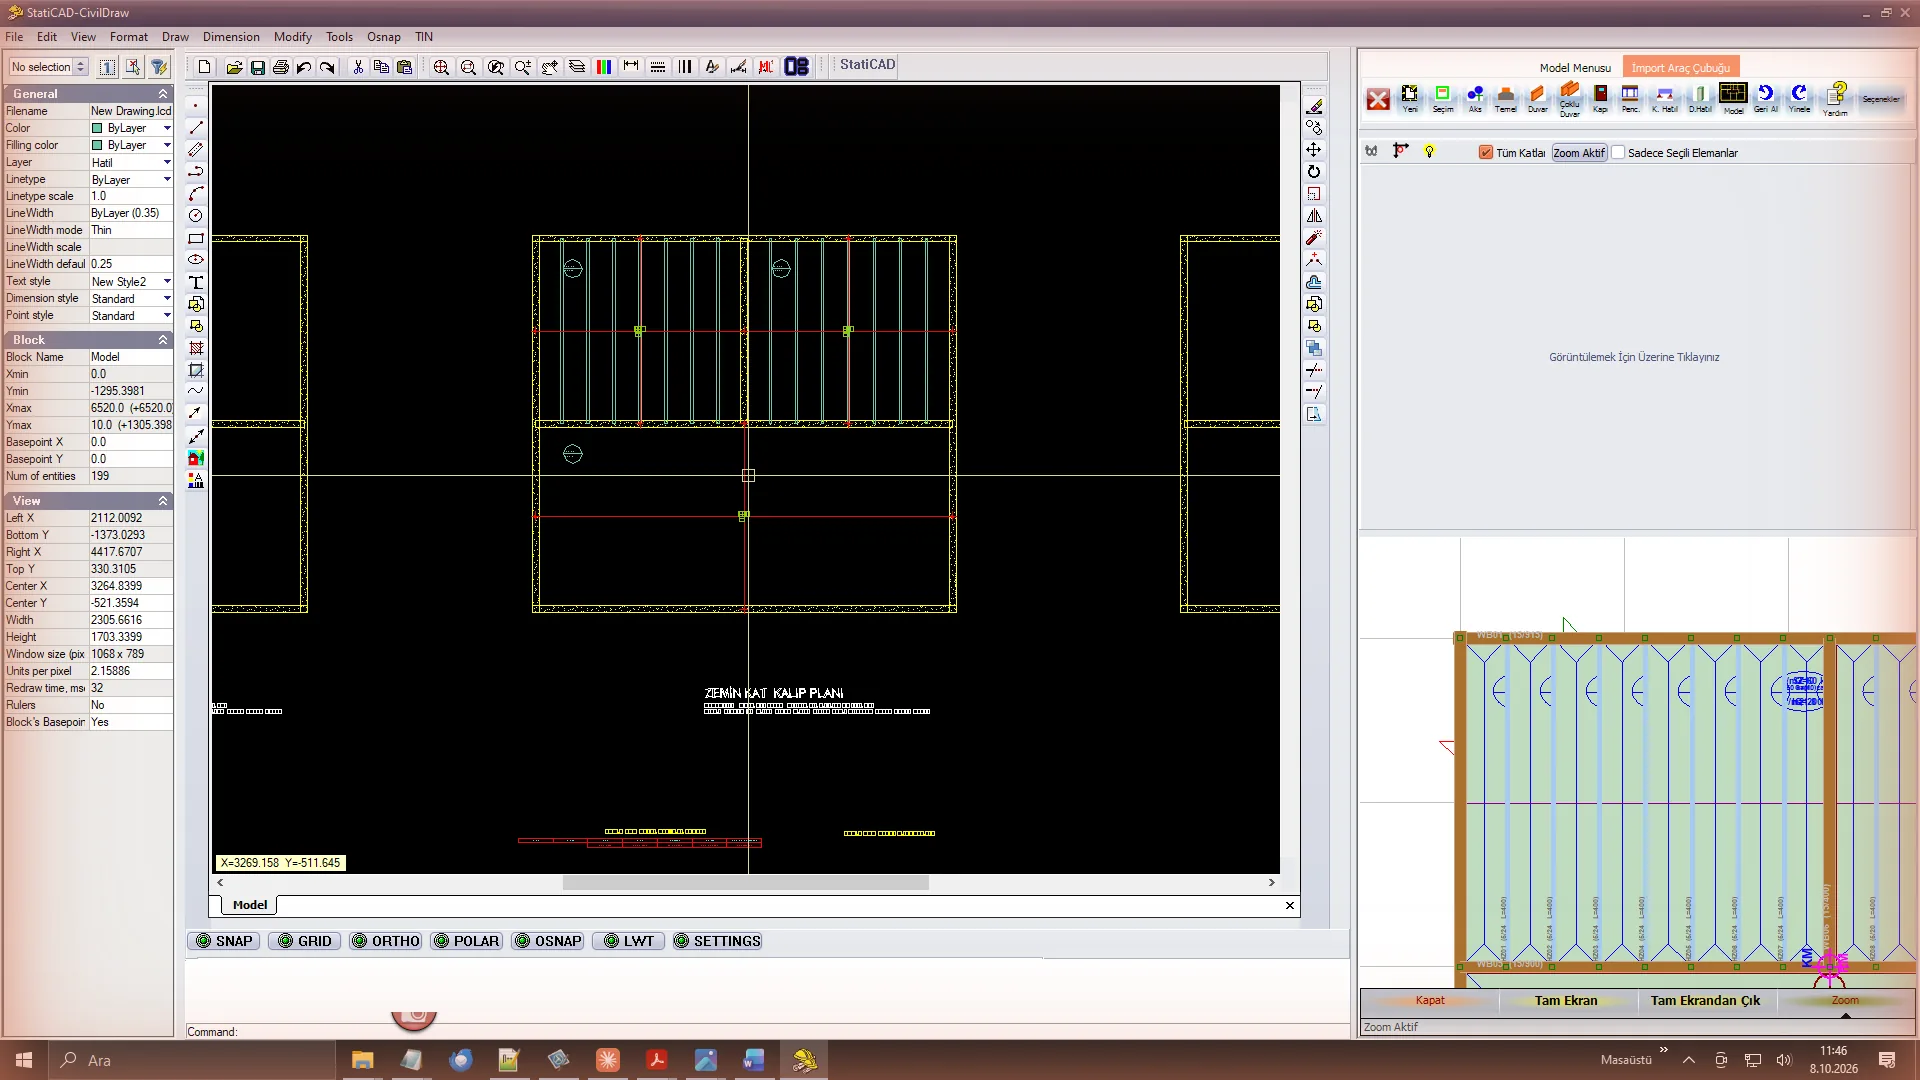Toggle ORTHO mode
The image size is (1920, 1080).
(x=386, y=941)
